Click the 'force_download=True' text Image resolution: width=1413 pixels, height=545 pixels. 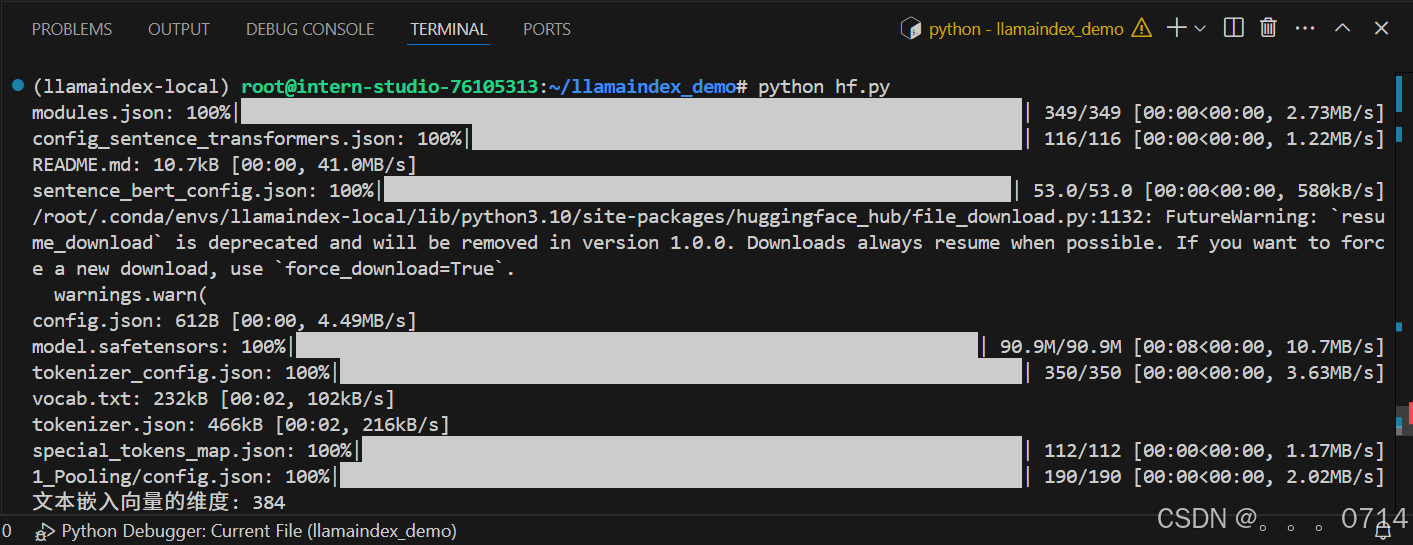(x=395, y=268)
